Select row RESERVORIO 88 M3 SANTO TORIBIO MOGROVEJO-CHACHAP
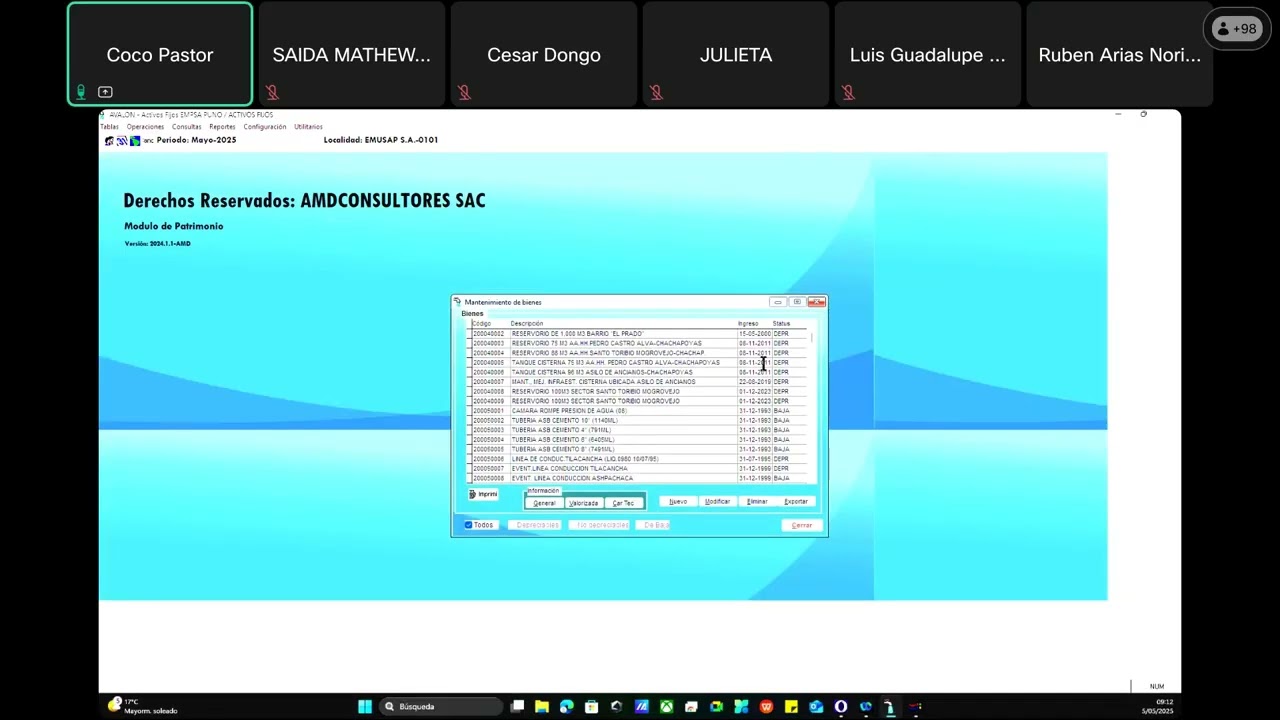 click(638, 353)
